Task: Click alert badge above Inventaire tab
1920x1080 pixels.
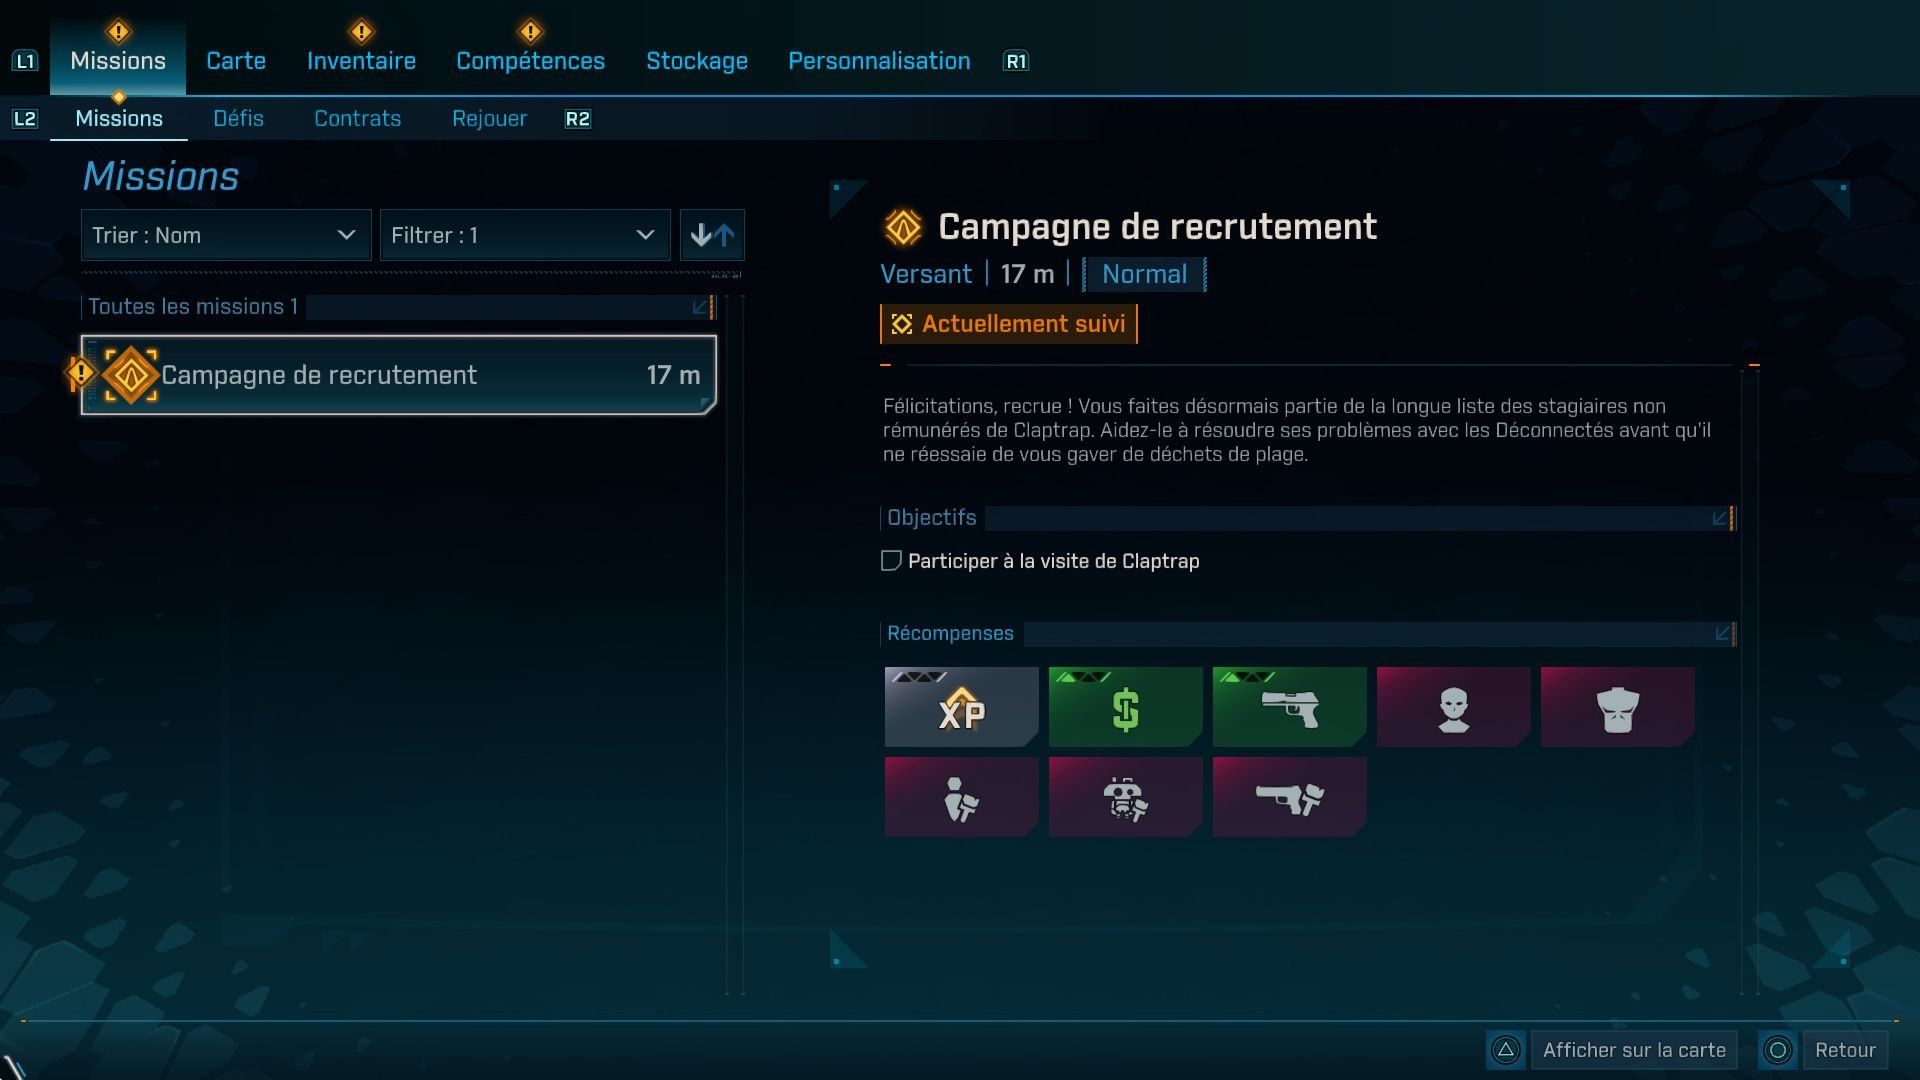Action: tap(361, 32)
